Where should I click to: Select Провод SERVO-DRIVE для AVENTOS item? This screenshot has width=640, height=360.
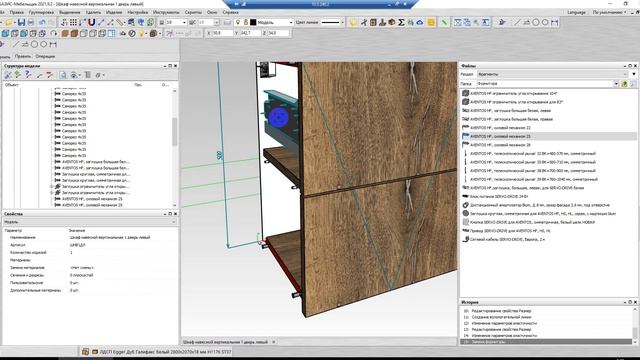(510, 231)
